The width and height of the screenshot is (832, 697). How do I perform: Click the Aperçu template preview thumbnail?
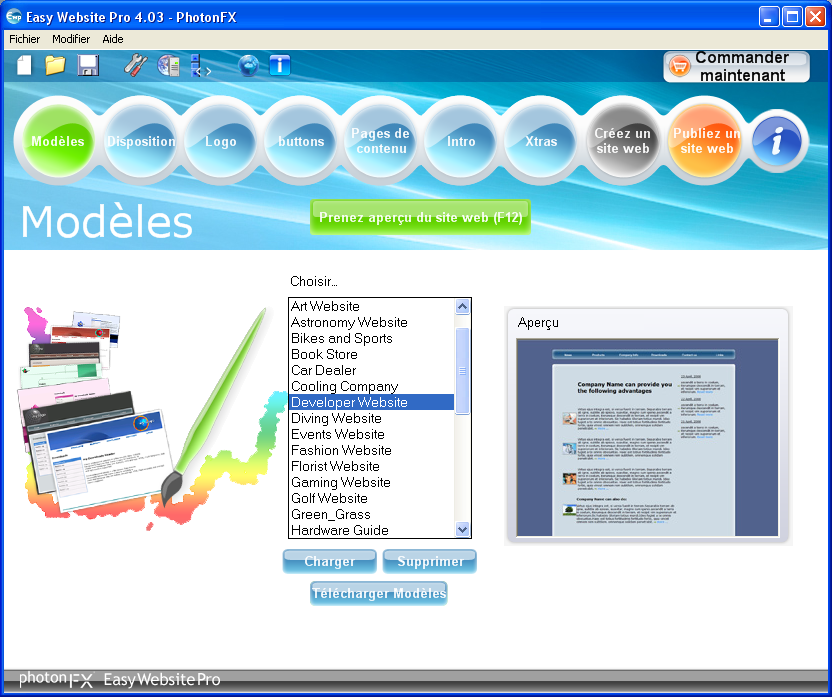coord(647,438)
